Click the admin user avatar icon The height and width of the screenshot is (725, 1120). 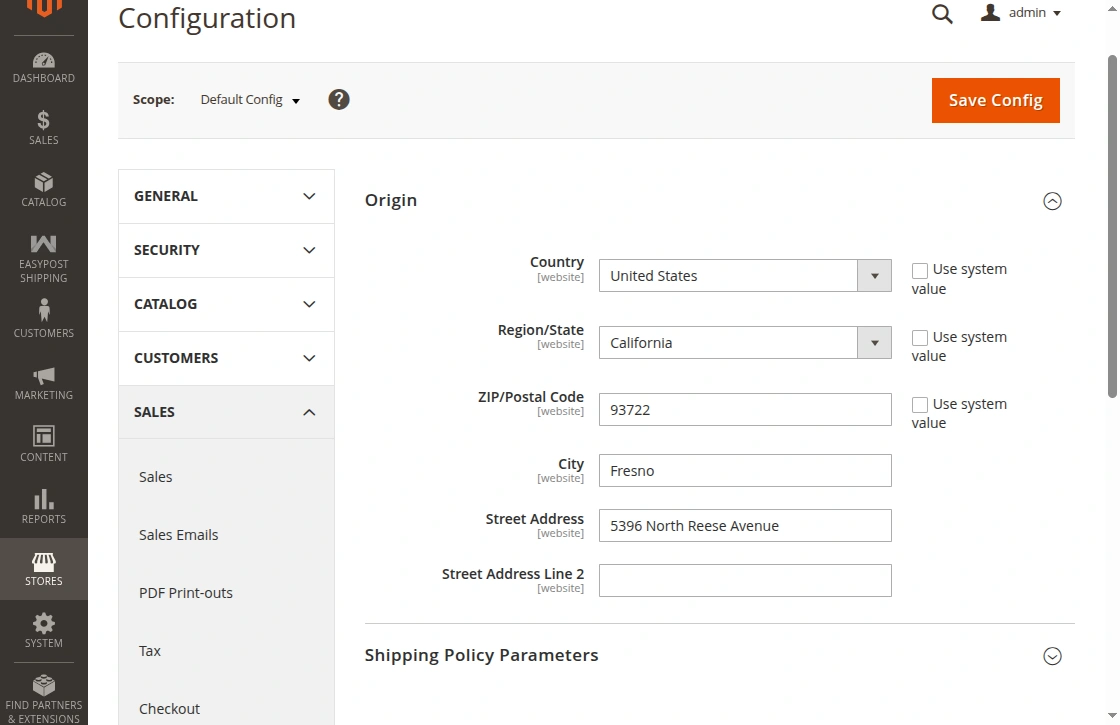coord(990,12)
